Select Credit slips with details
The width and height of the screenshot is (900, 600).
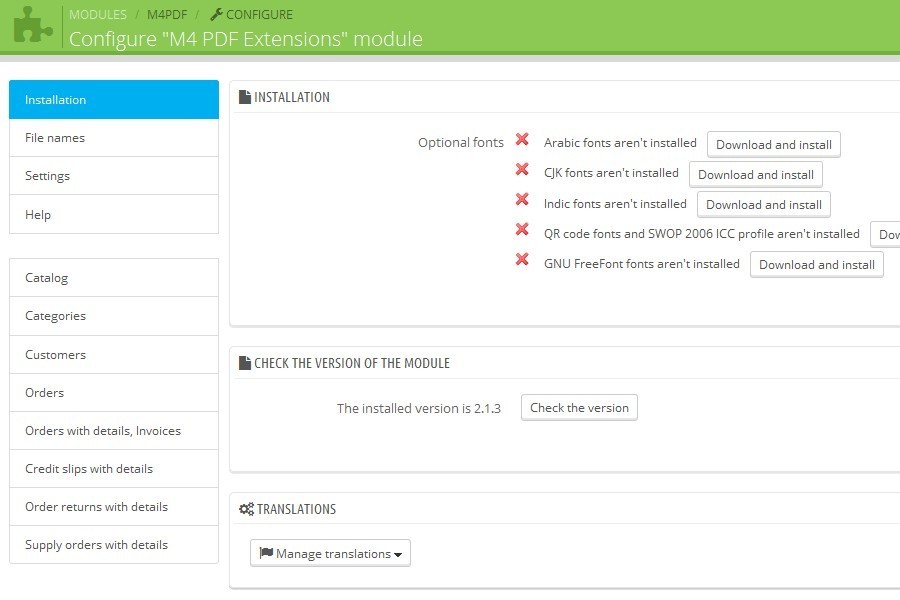[x=114, y=469]
